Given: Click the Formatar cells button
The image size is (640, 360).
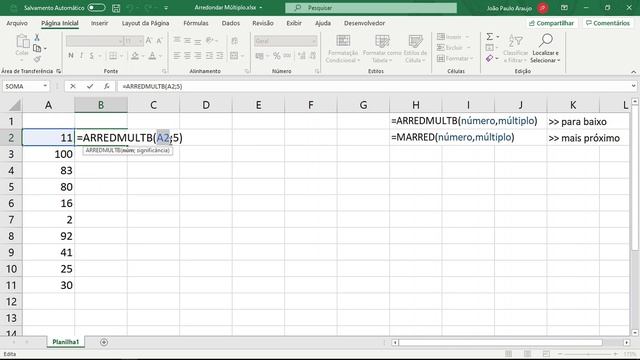Looking at the screenshot, I should tap(456, 59).
